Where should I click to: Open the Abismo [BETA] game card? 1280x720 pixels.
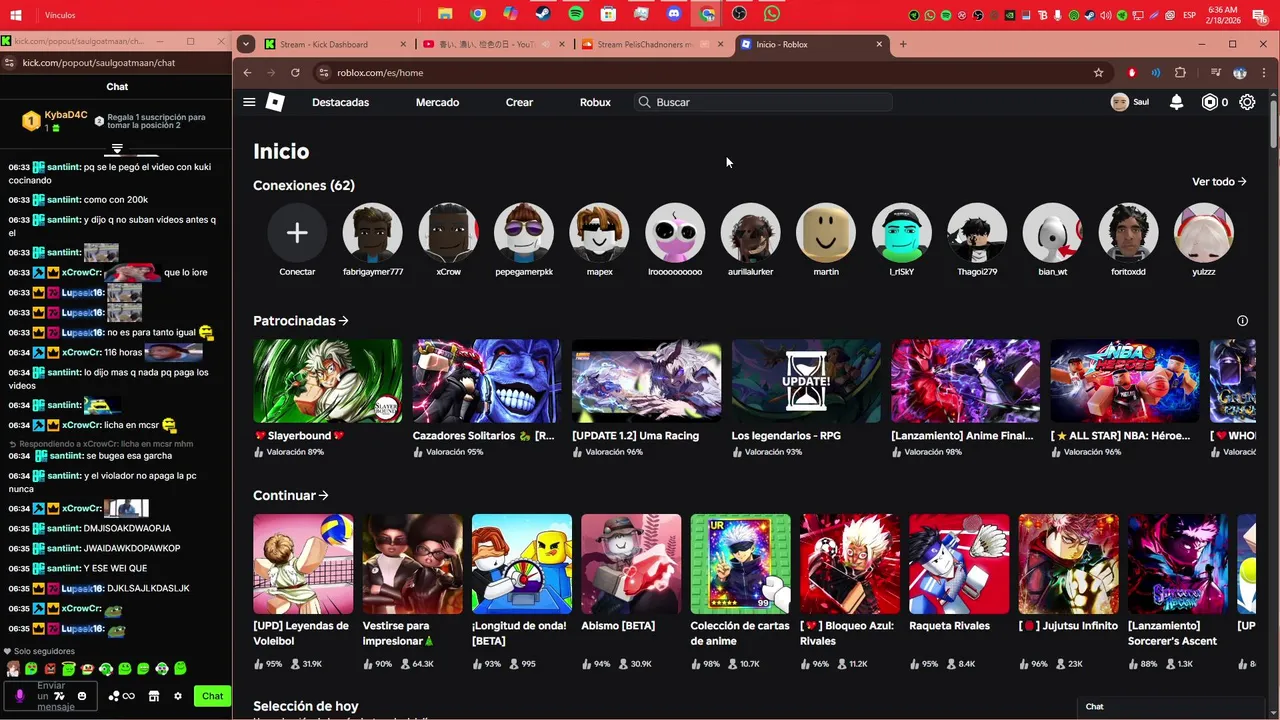631,564
